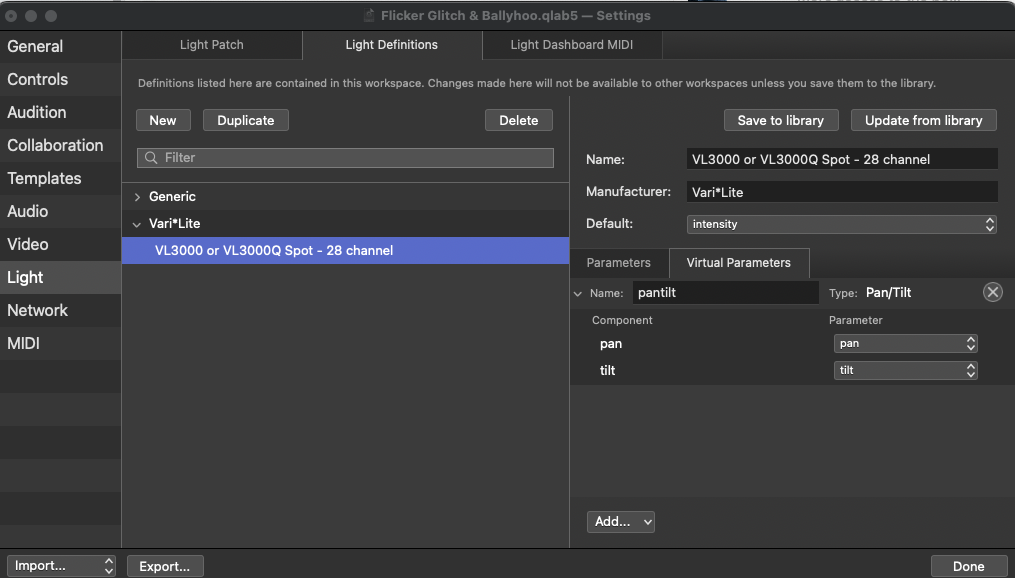The width and height of the screenshot is (1015, 578).
Task: Select the Audio settings section
Action: 28,212
